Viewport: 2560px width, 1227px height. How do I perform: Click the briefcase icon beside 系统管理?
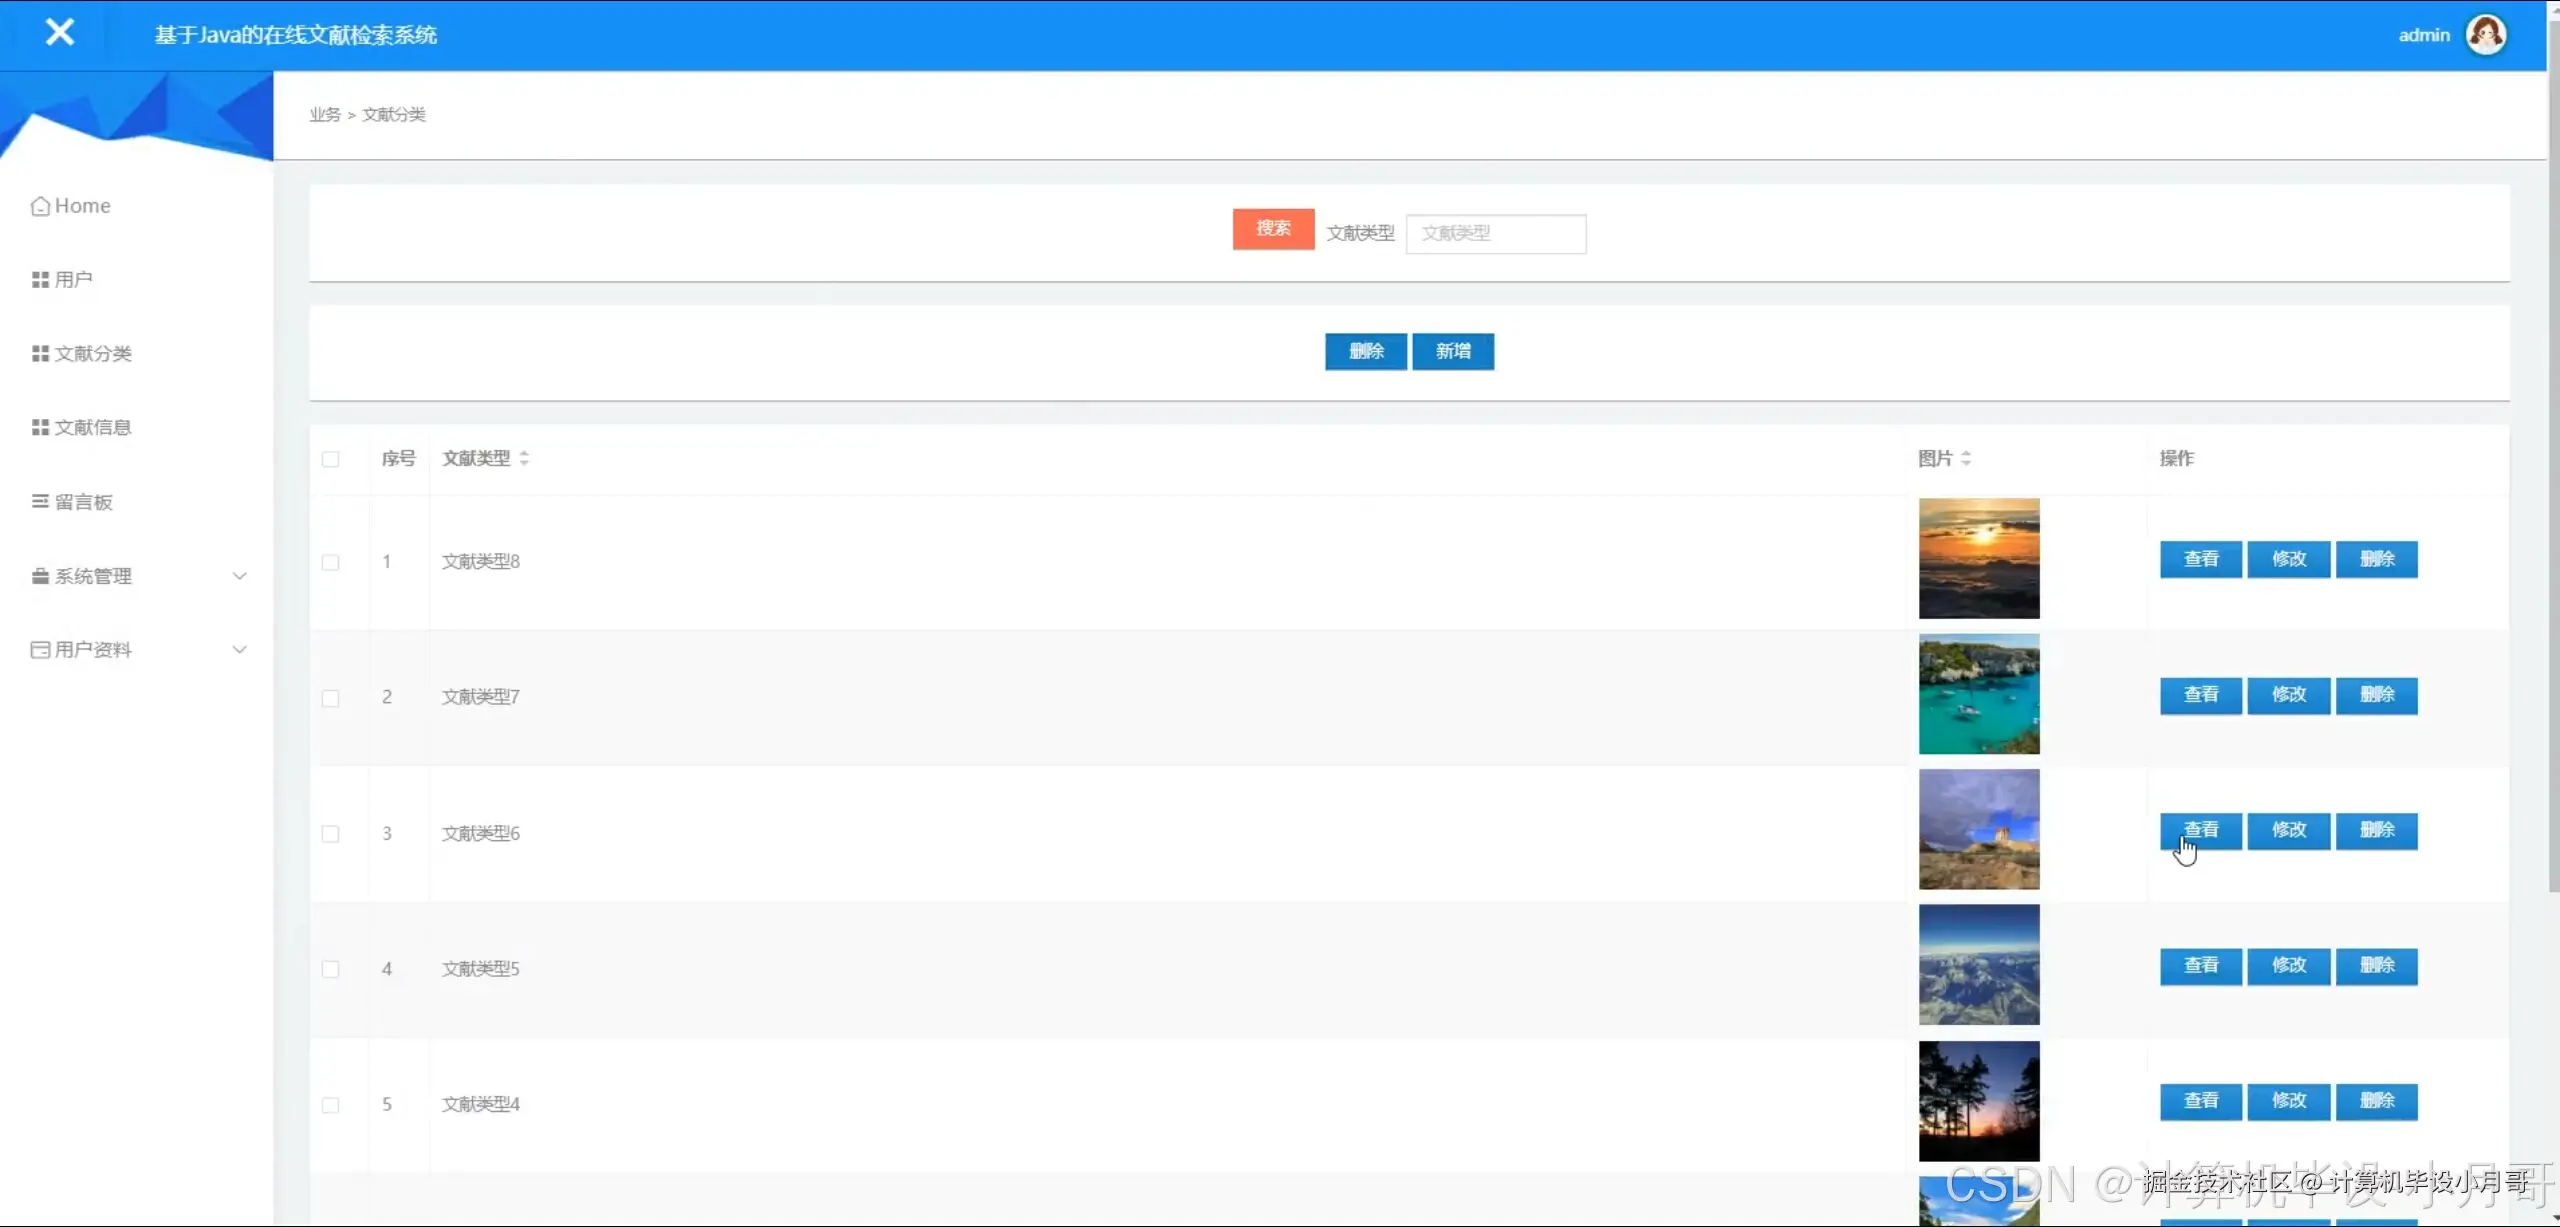tap(40, 576)
